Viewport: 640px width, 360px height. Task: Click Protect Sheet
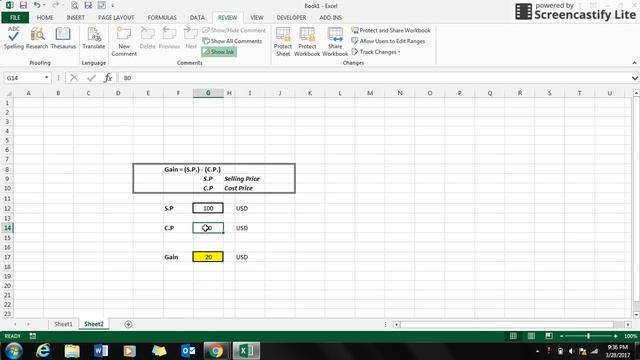tap(282, 41)
